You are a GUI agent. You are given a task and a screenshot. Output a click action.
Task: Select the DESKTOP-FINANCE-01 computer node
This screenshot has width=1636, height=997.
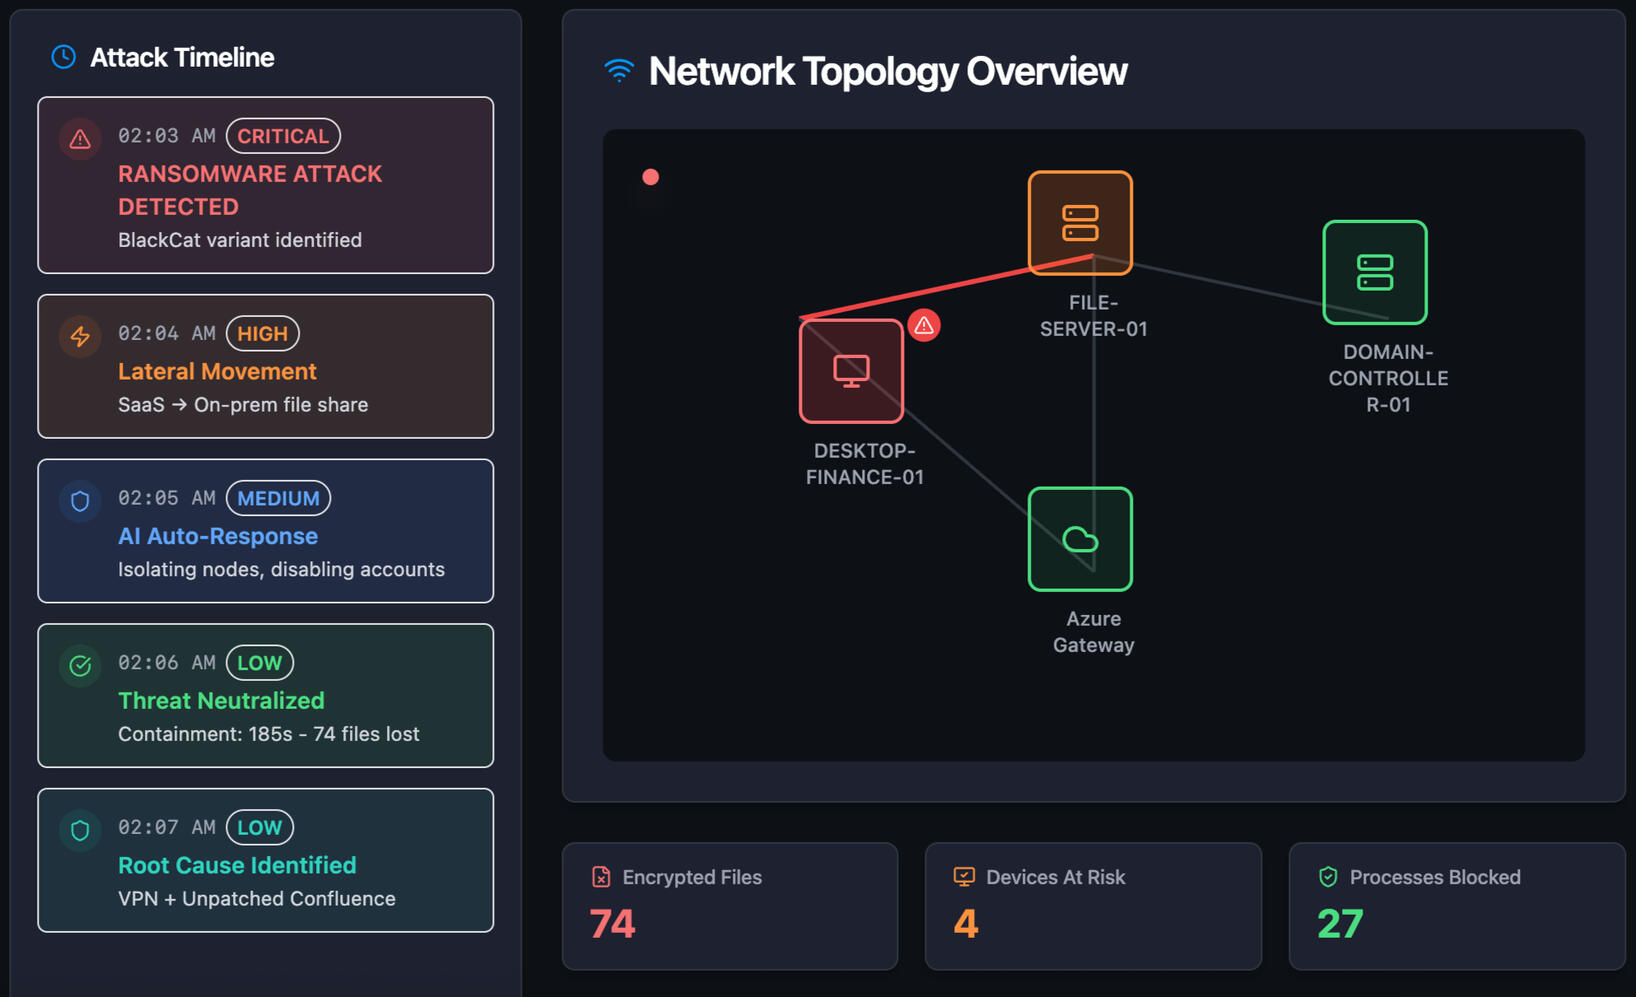coord(851,371)
